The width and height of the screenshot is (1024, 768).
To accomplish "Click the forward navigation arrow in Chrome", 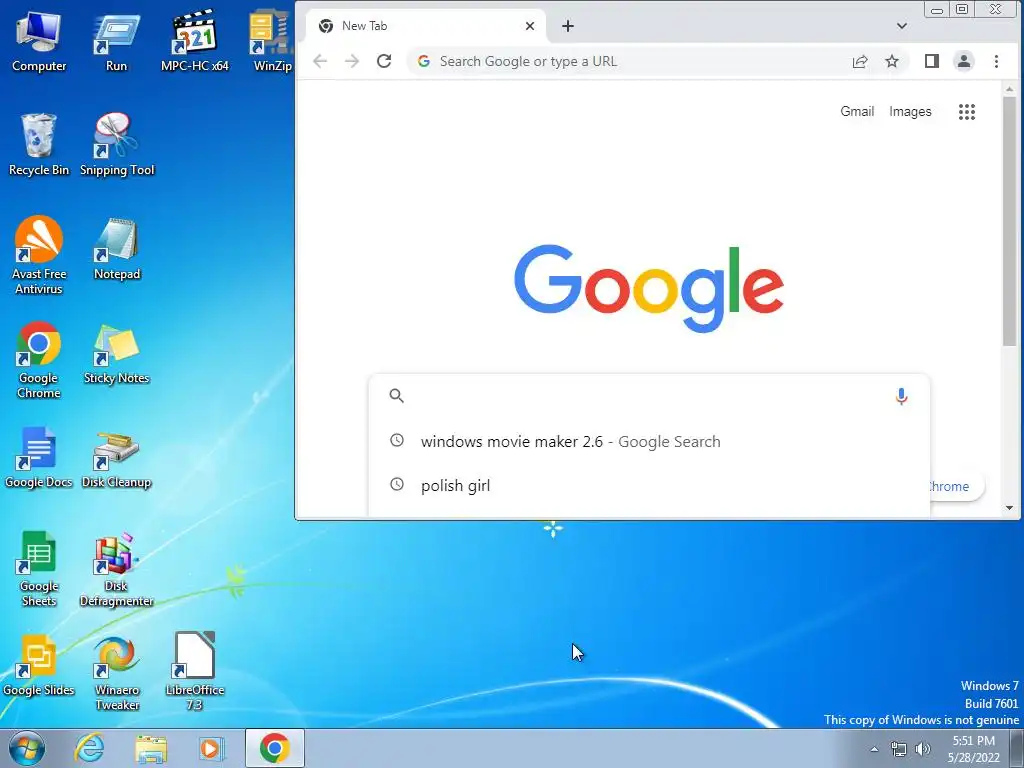I will pyautogui.click(x=352, y=61).
